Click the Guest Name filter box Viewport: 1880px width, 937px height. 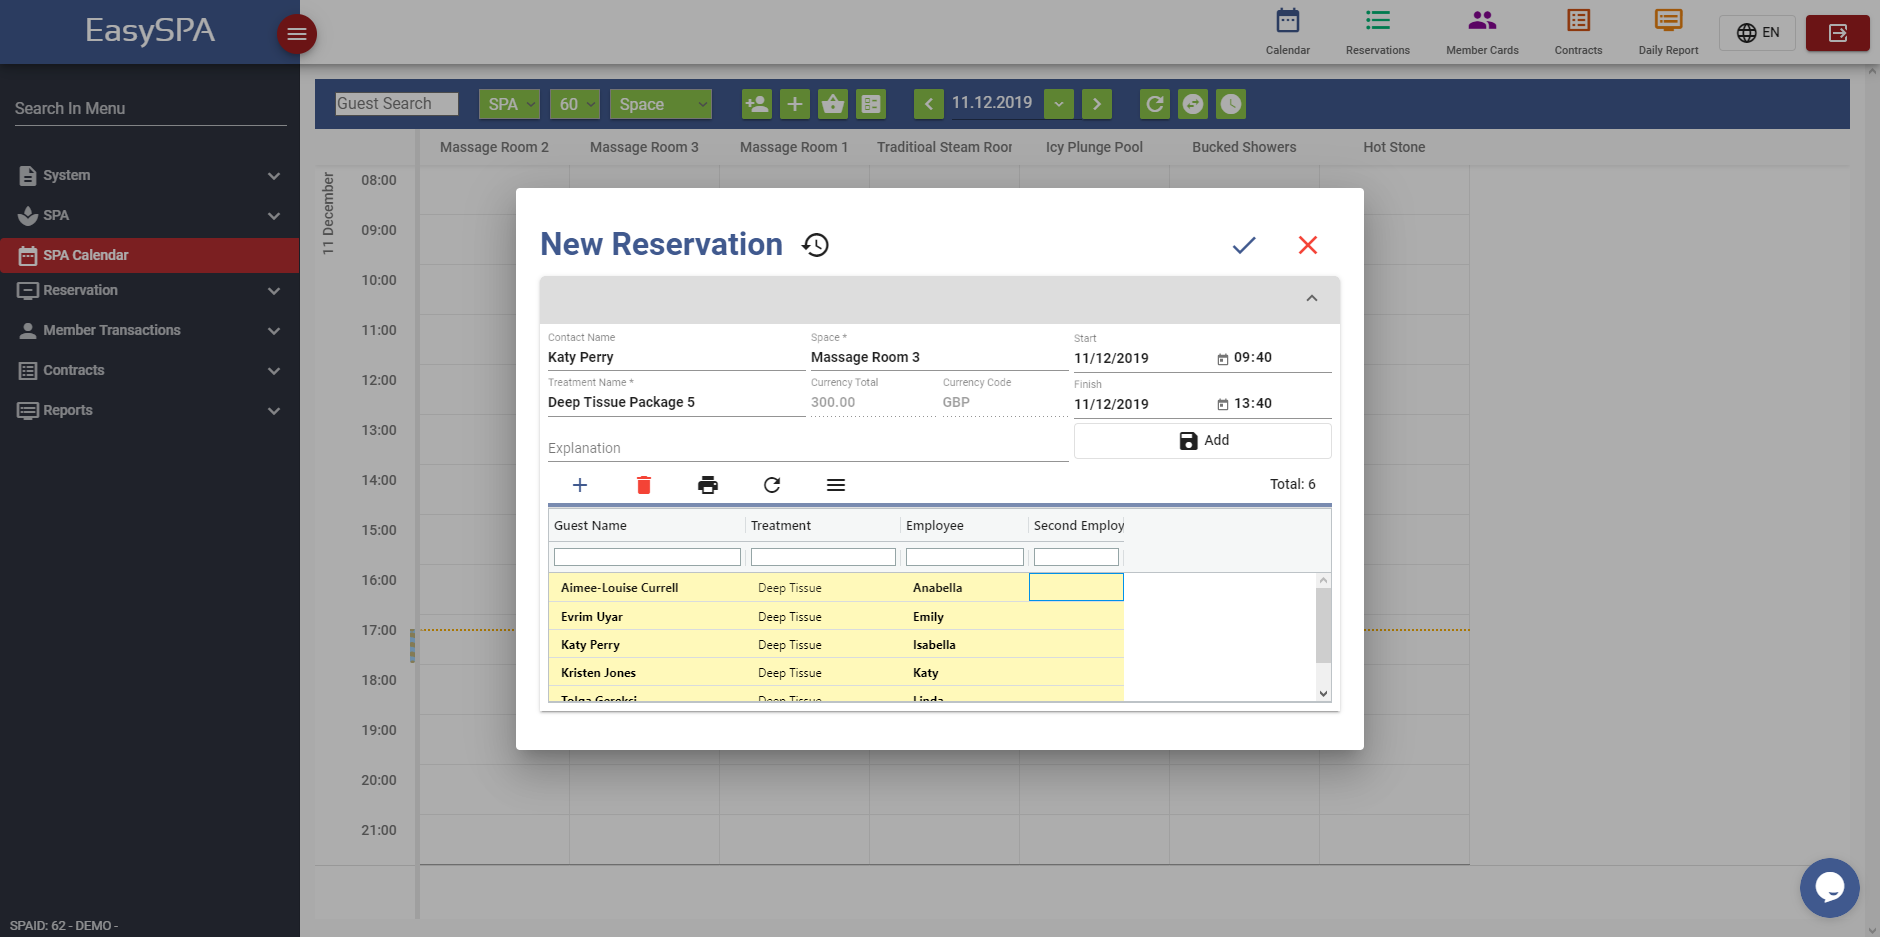pyautogui.click(x=647, y=557)
